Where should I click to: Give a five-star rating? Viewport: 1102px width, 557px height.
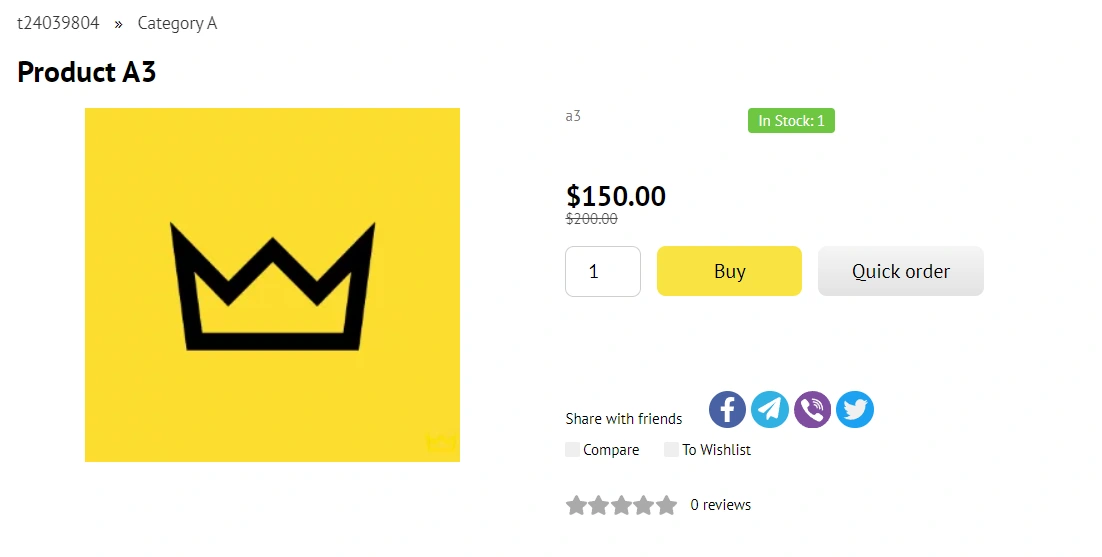[x=666, y=505]
